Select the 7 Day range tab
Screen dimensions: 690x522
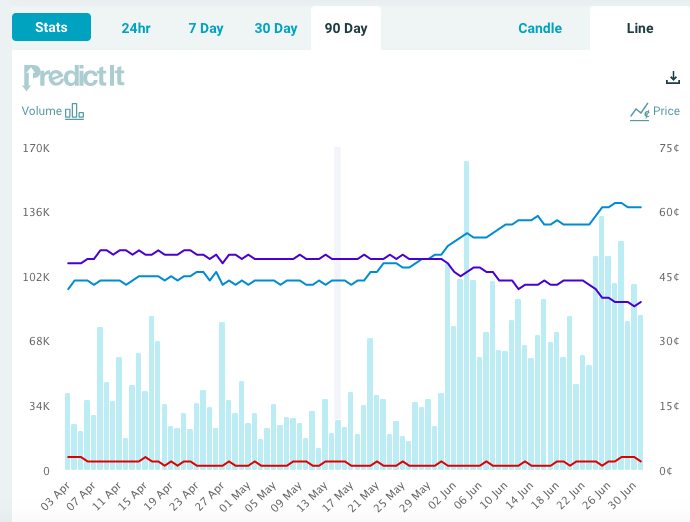[x=206, y=28]
